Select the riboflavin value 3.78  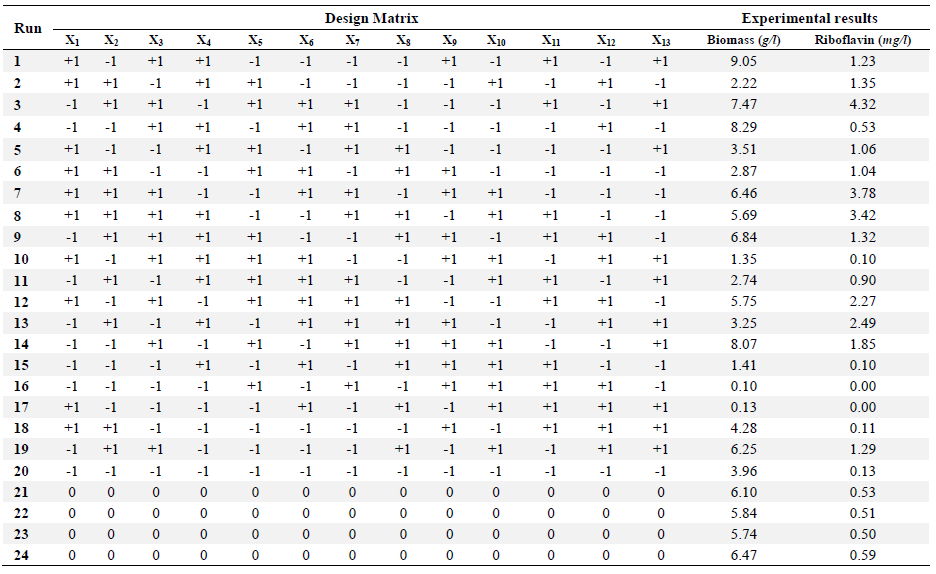click(863, 193)
